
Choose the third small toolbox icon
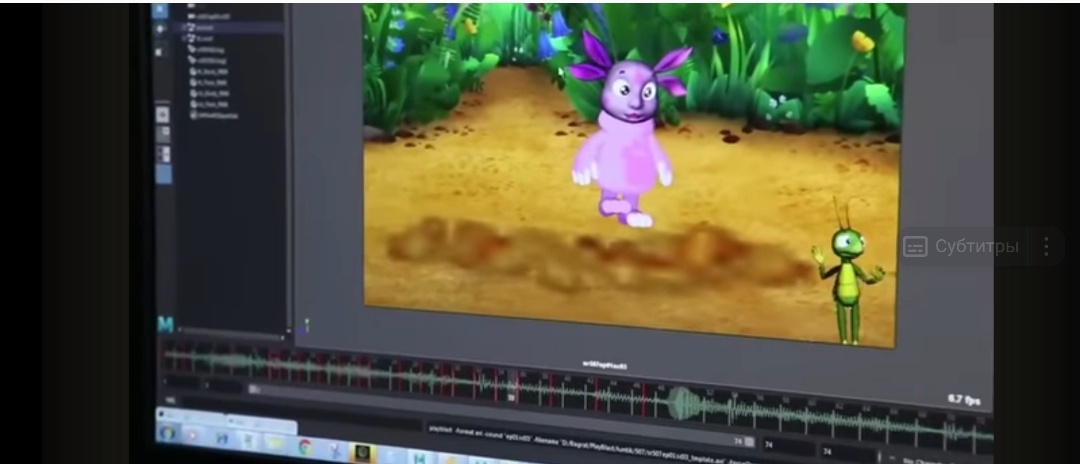click(159, 52)
